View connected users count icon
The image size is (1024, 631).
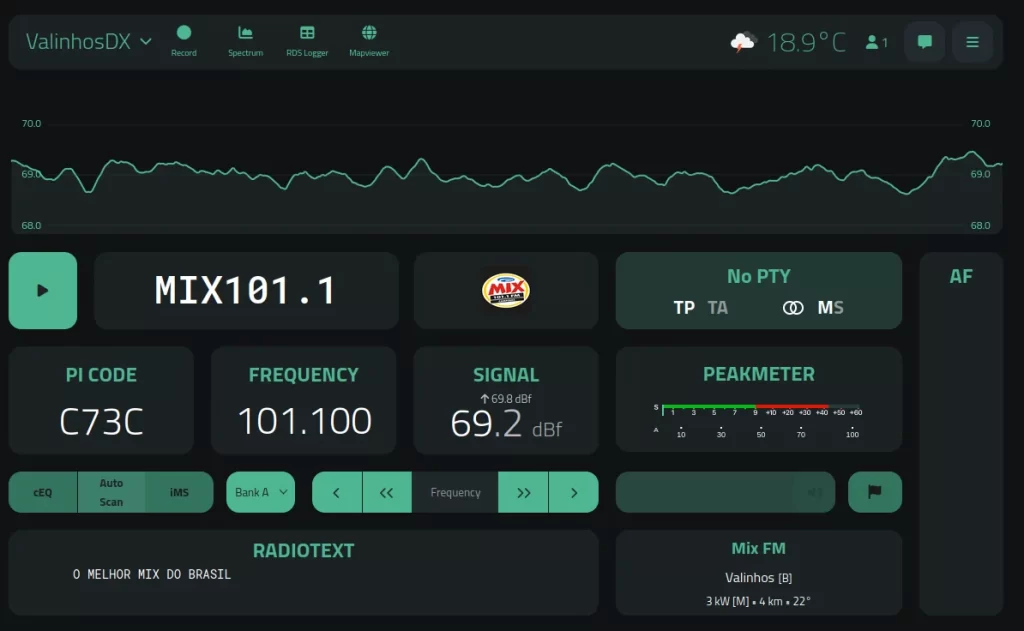[x=876, y=42]
